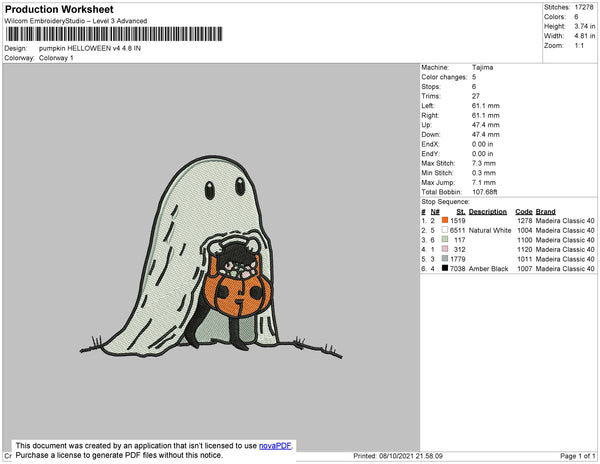Click the EndX value 0.00 in
Viewport: 600px width, 464px height.
pyautogui.click(x=483, y=144)
